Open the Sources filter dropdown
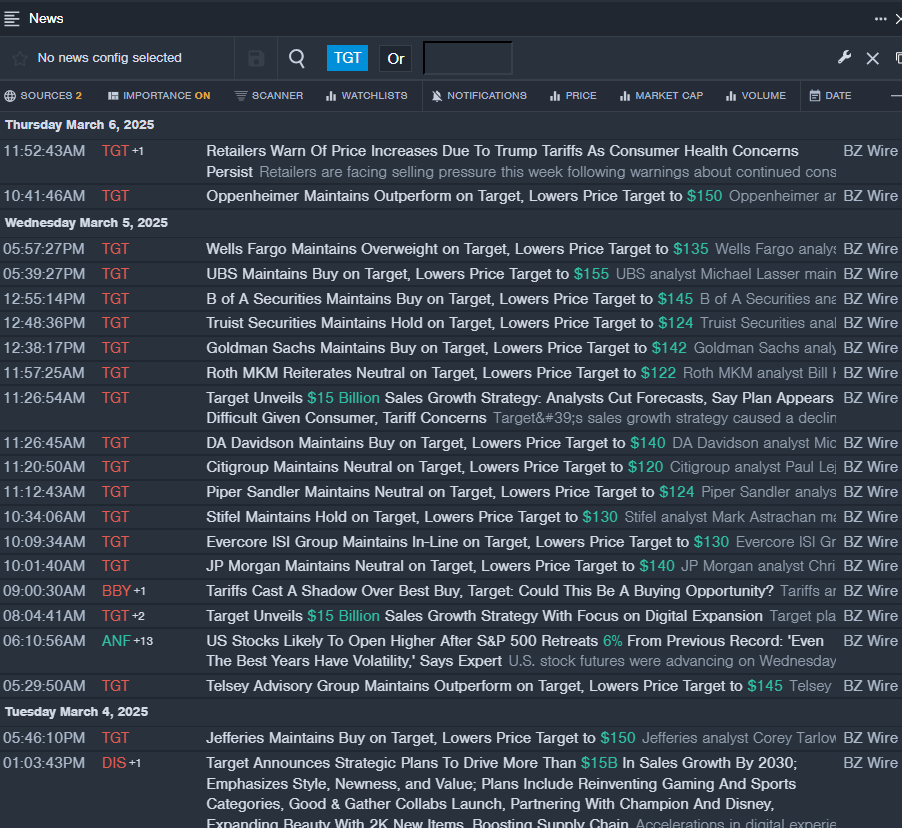Screen dimensions: 902x828 pyautogui.click(x=43, y=96)
